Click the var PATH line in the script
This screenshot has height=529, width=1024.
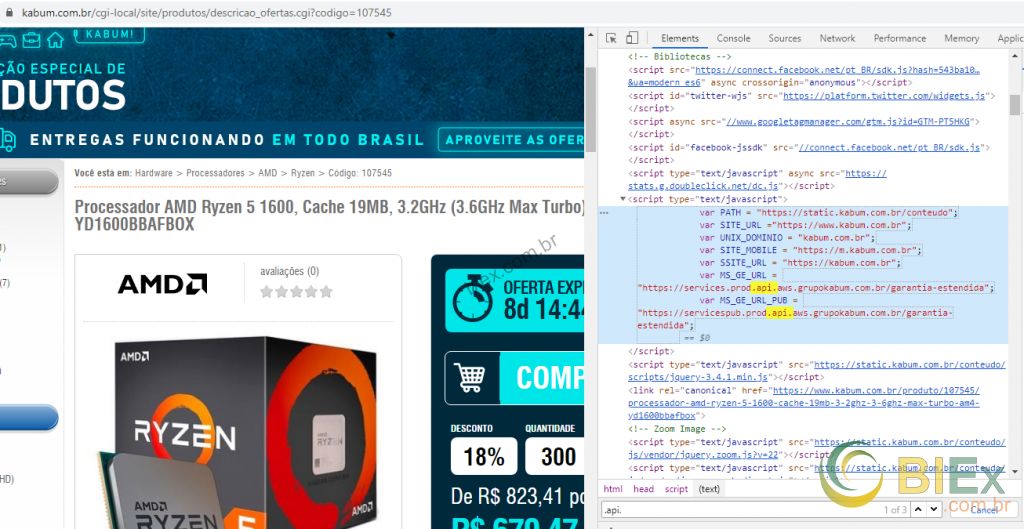coord(829,213)
